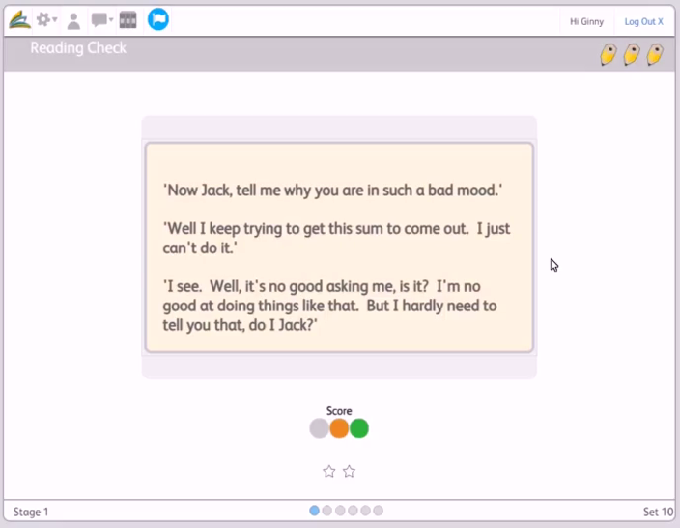Screen dimensions: 680x528
Task: Click the Hi Ginny greeting
Action: [x=586, y=21]
